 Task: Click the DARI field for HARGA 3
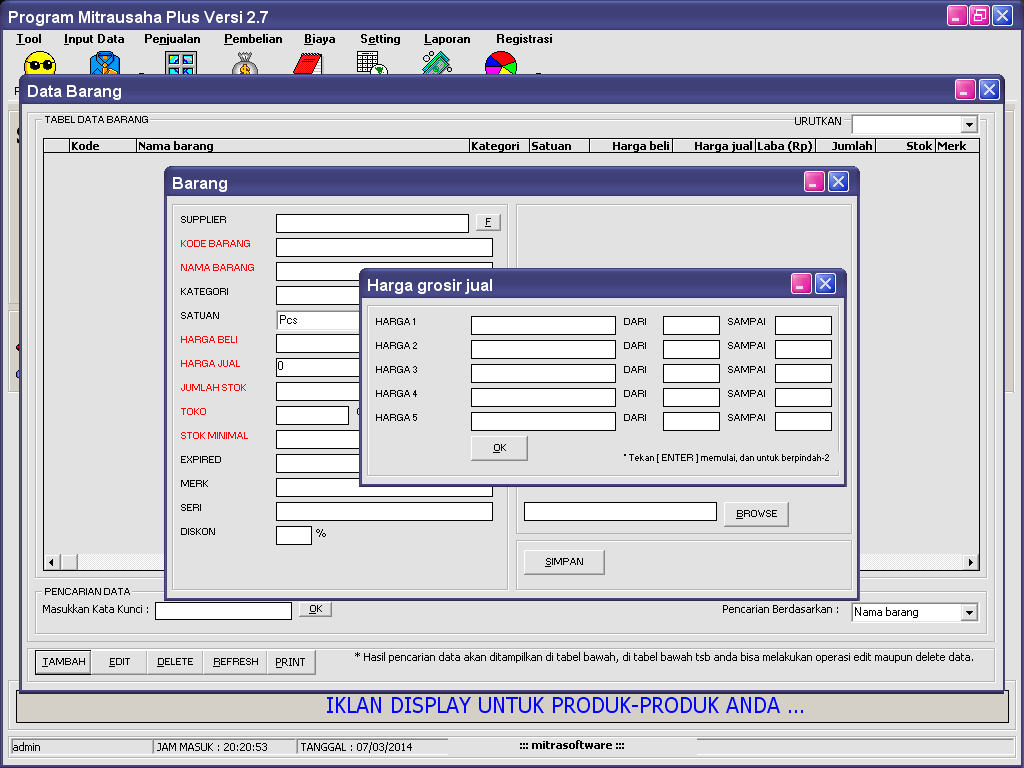(691, 374)
